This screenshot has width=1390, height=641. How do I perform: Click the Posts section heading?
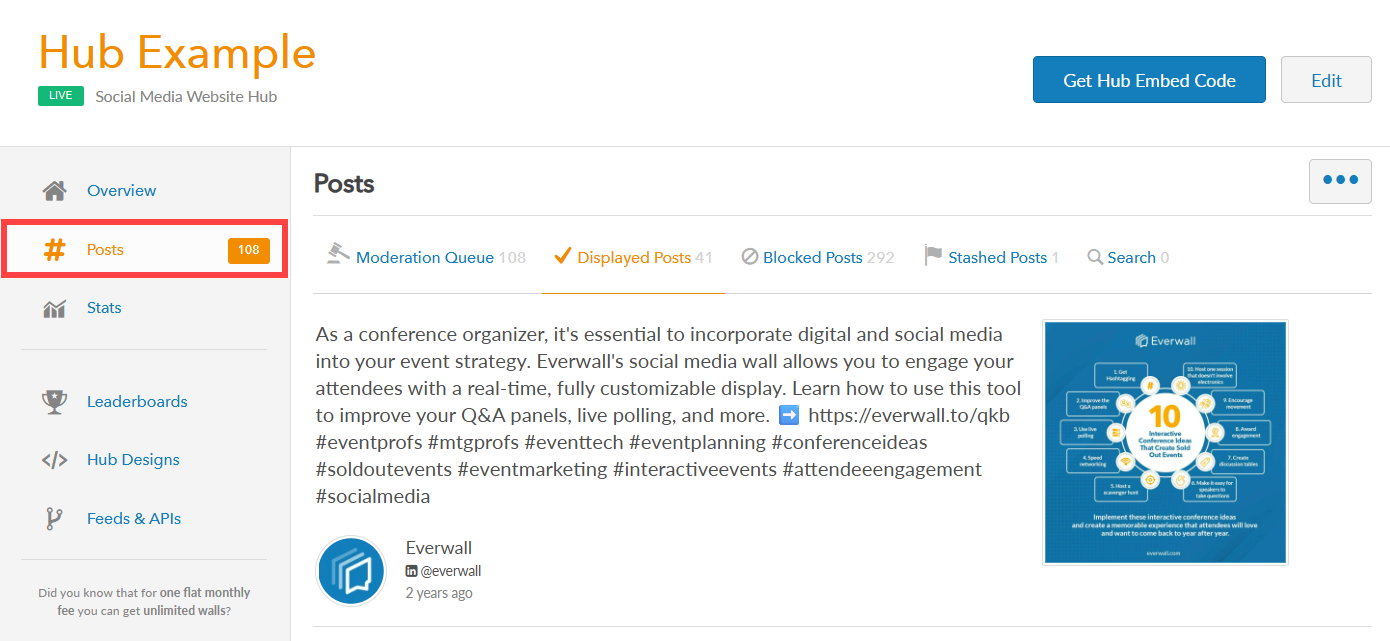coord(344,184)
